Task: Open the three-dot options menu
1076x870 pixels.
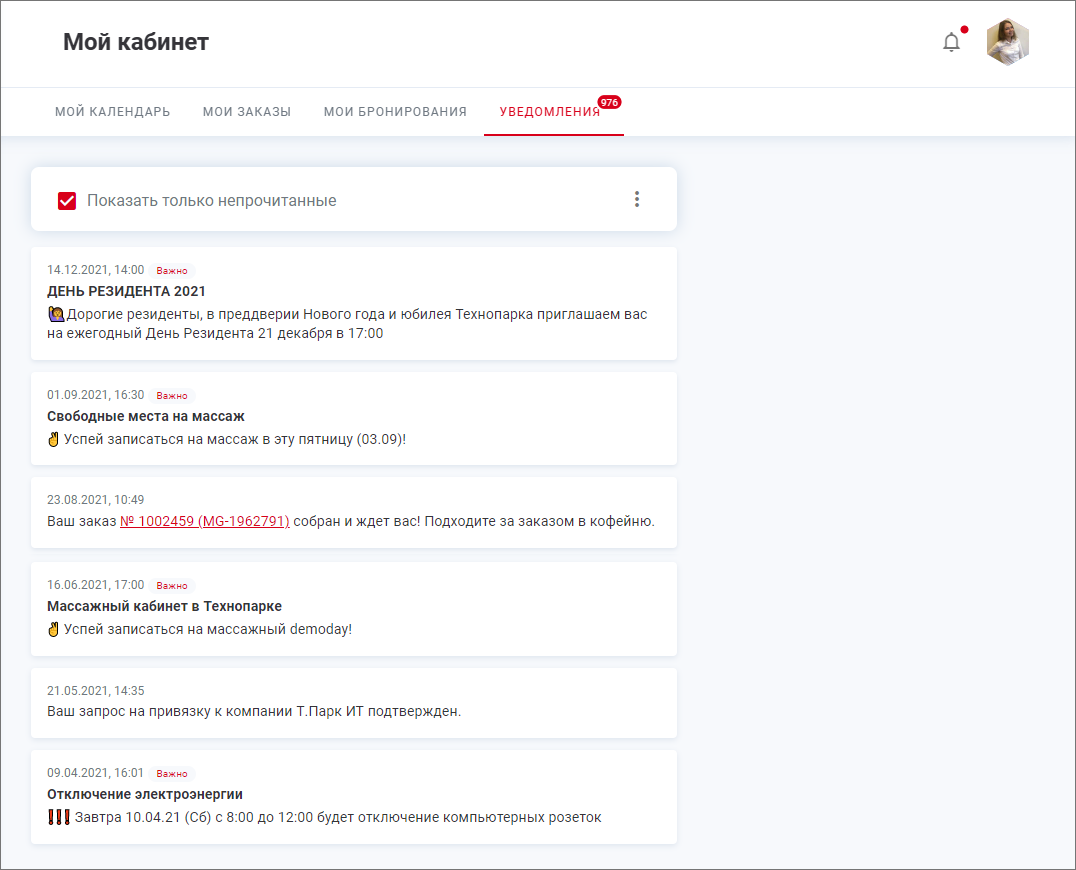Action: pyautogui.click(x=637, y=199)
